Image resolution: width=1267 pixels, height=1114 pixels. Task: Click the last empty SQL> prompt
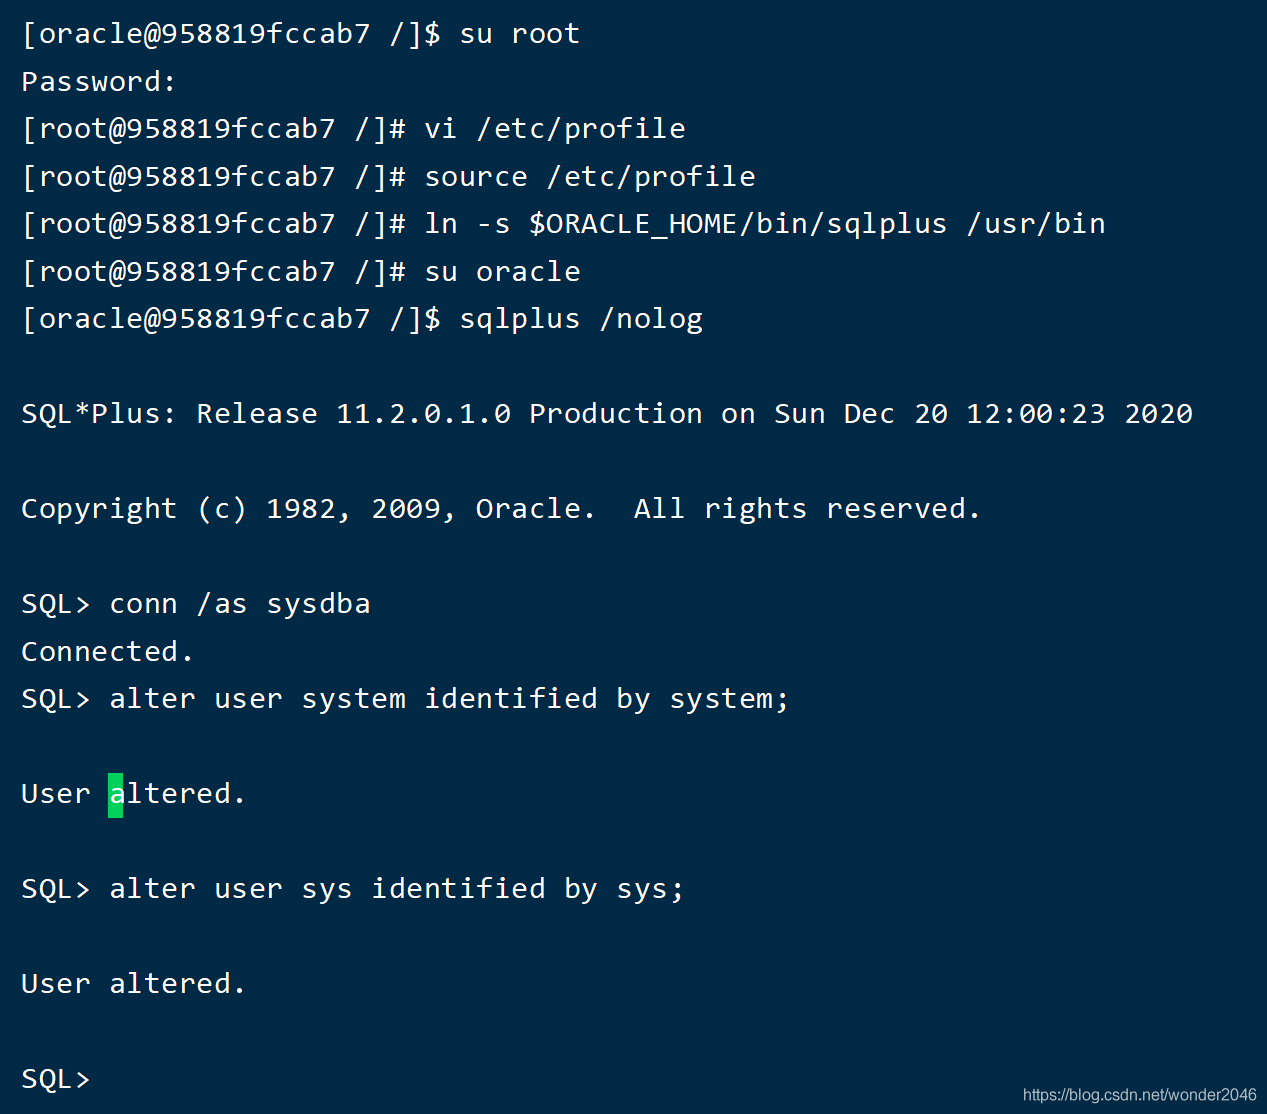click(55, 1080)
